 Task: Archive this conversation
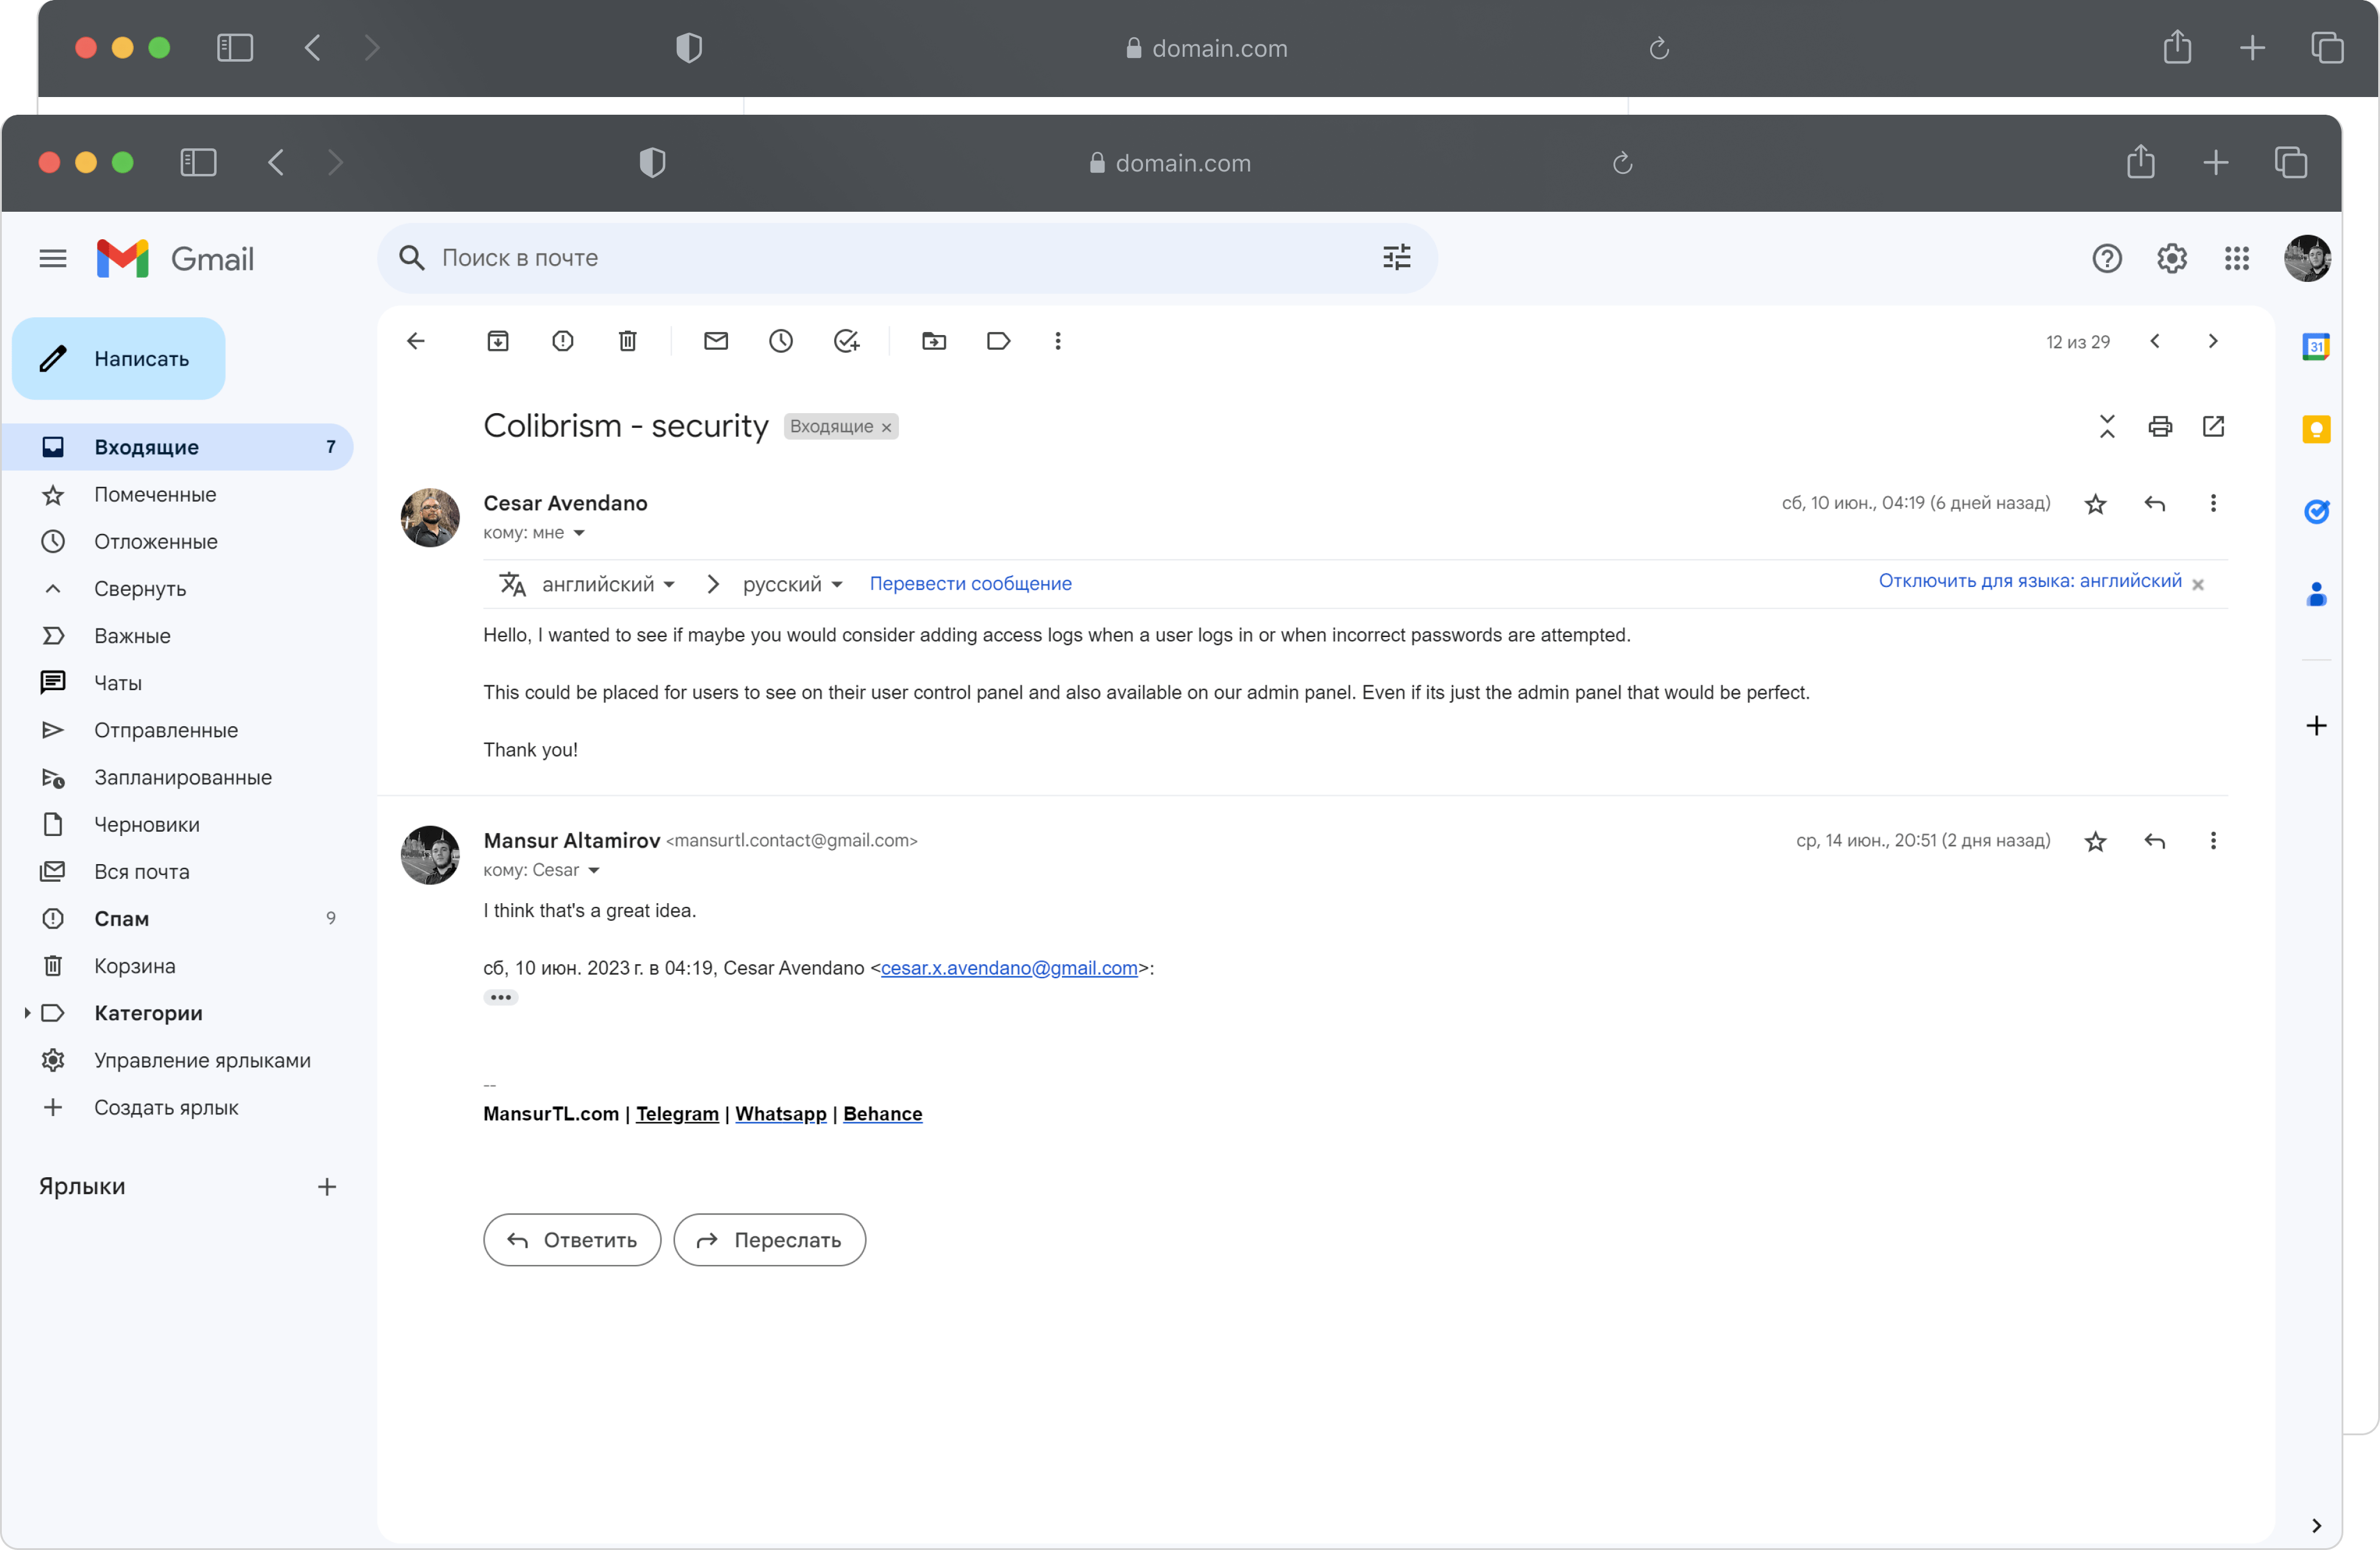[x=498, y=341]
